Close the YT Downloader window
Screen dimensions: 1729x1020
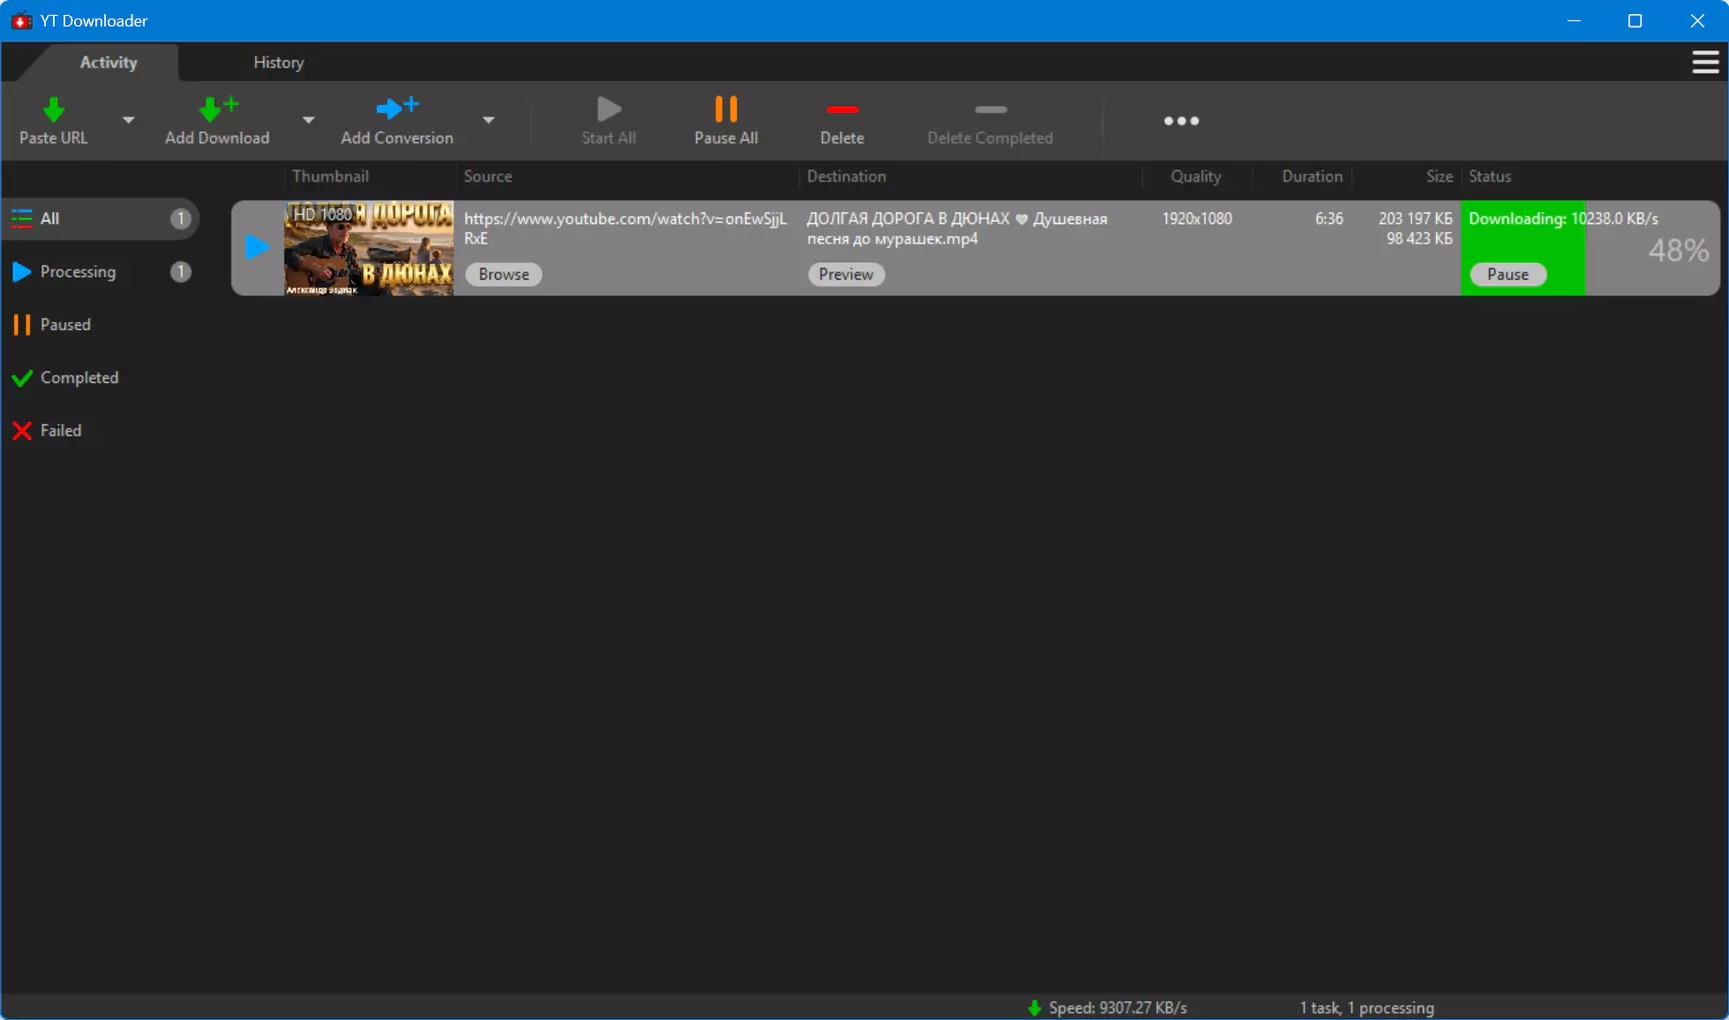tap(1697, 21)
